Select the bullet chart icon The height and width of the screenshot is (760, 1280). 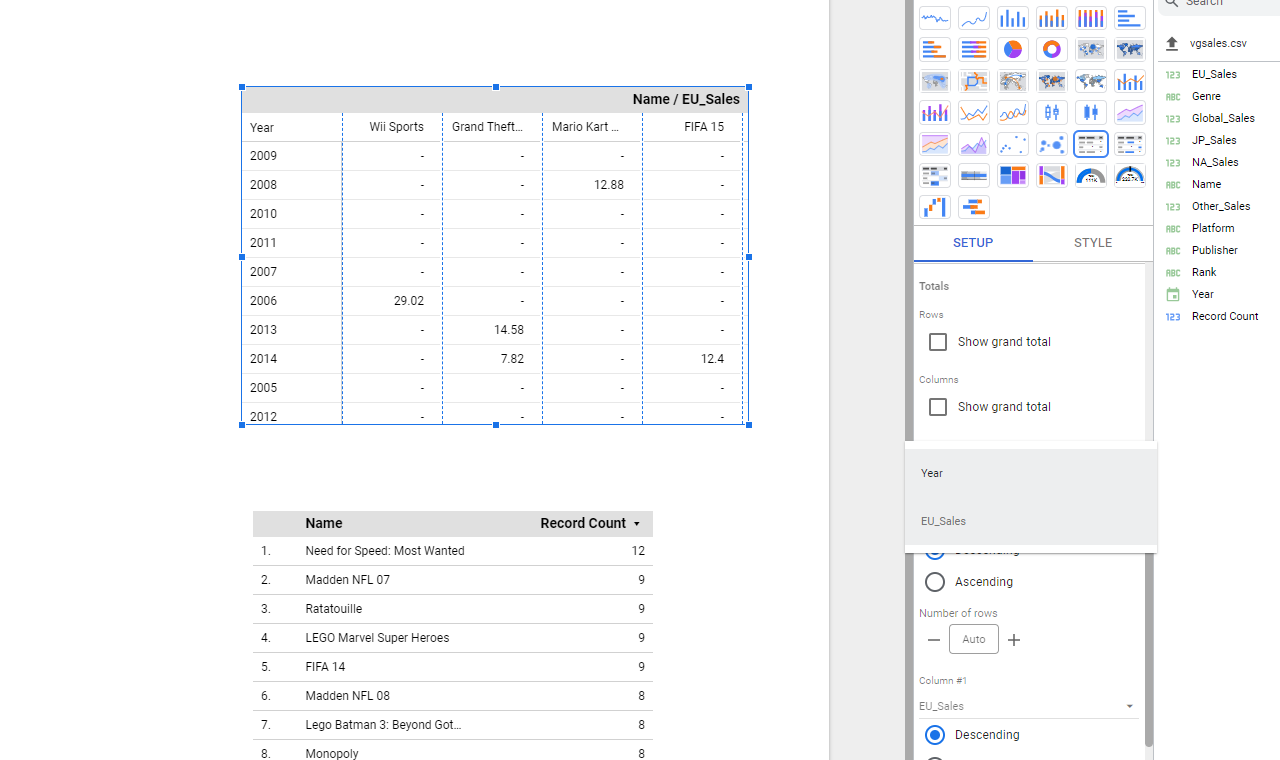(973, 176)
